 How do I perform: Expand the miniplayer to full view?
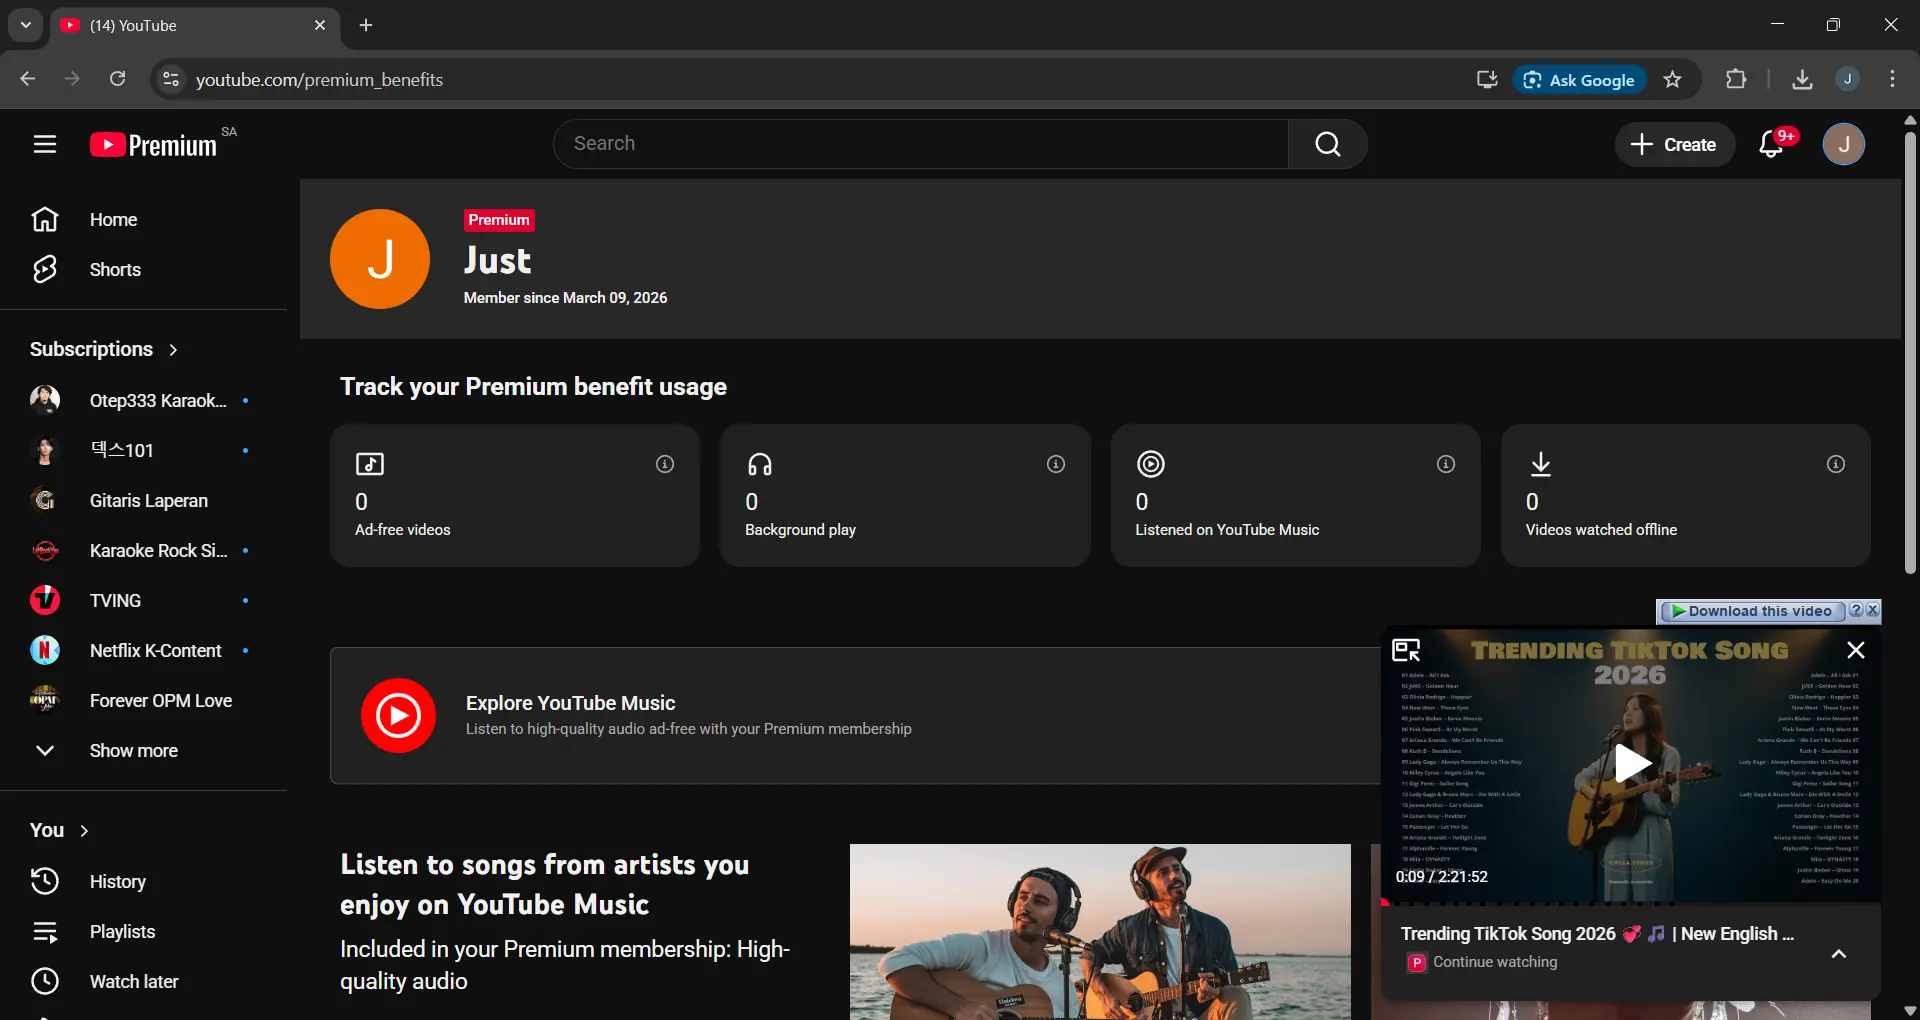pos(1406,651)
